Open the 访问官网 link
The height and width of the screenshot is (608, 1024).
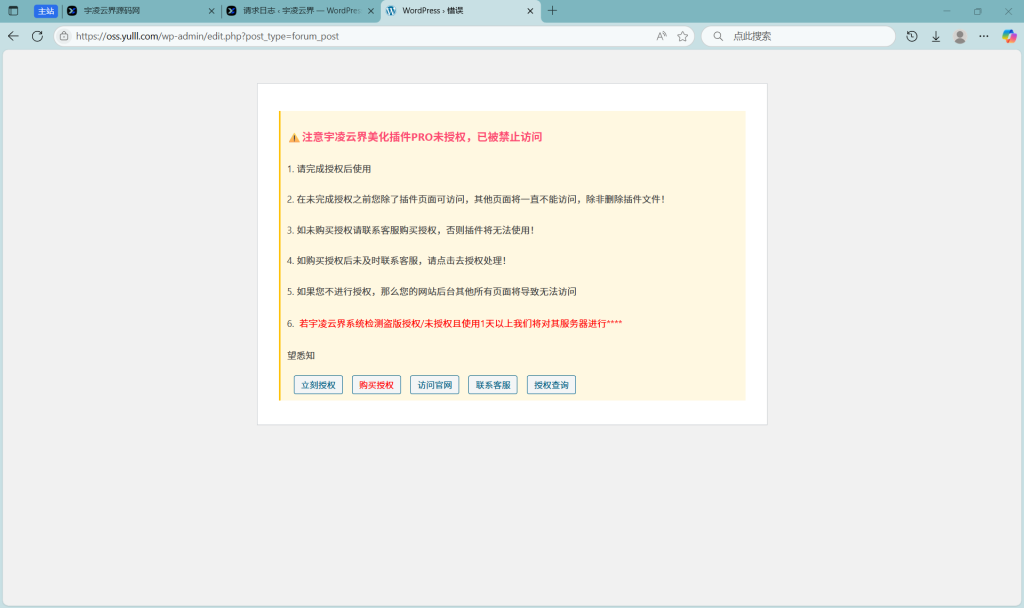click(434, 384)
